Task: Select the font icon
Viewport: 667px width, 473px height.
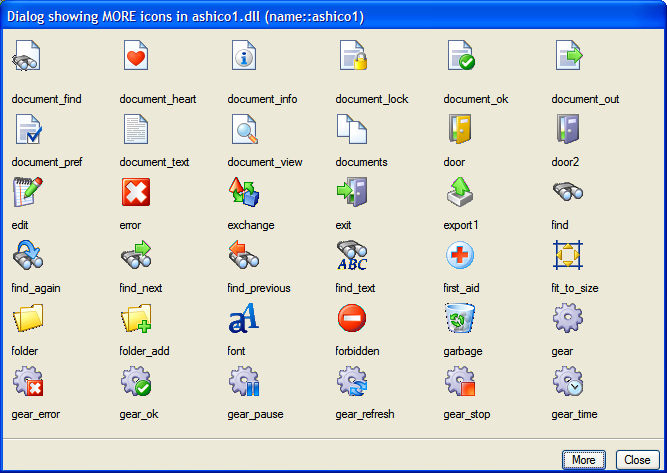Action: 244,319
